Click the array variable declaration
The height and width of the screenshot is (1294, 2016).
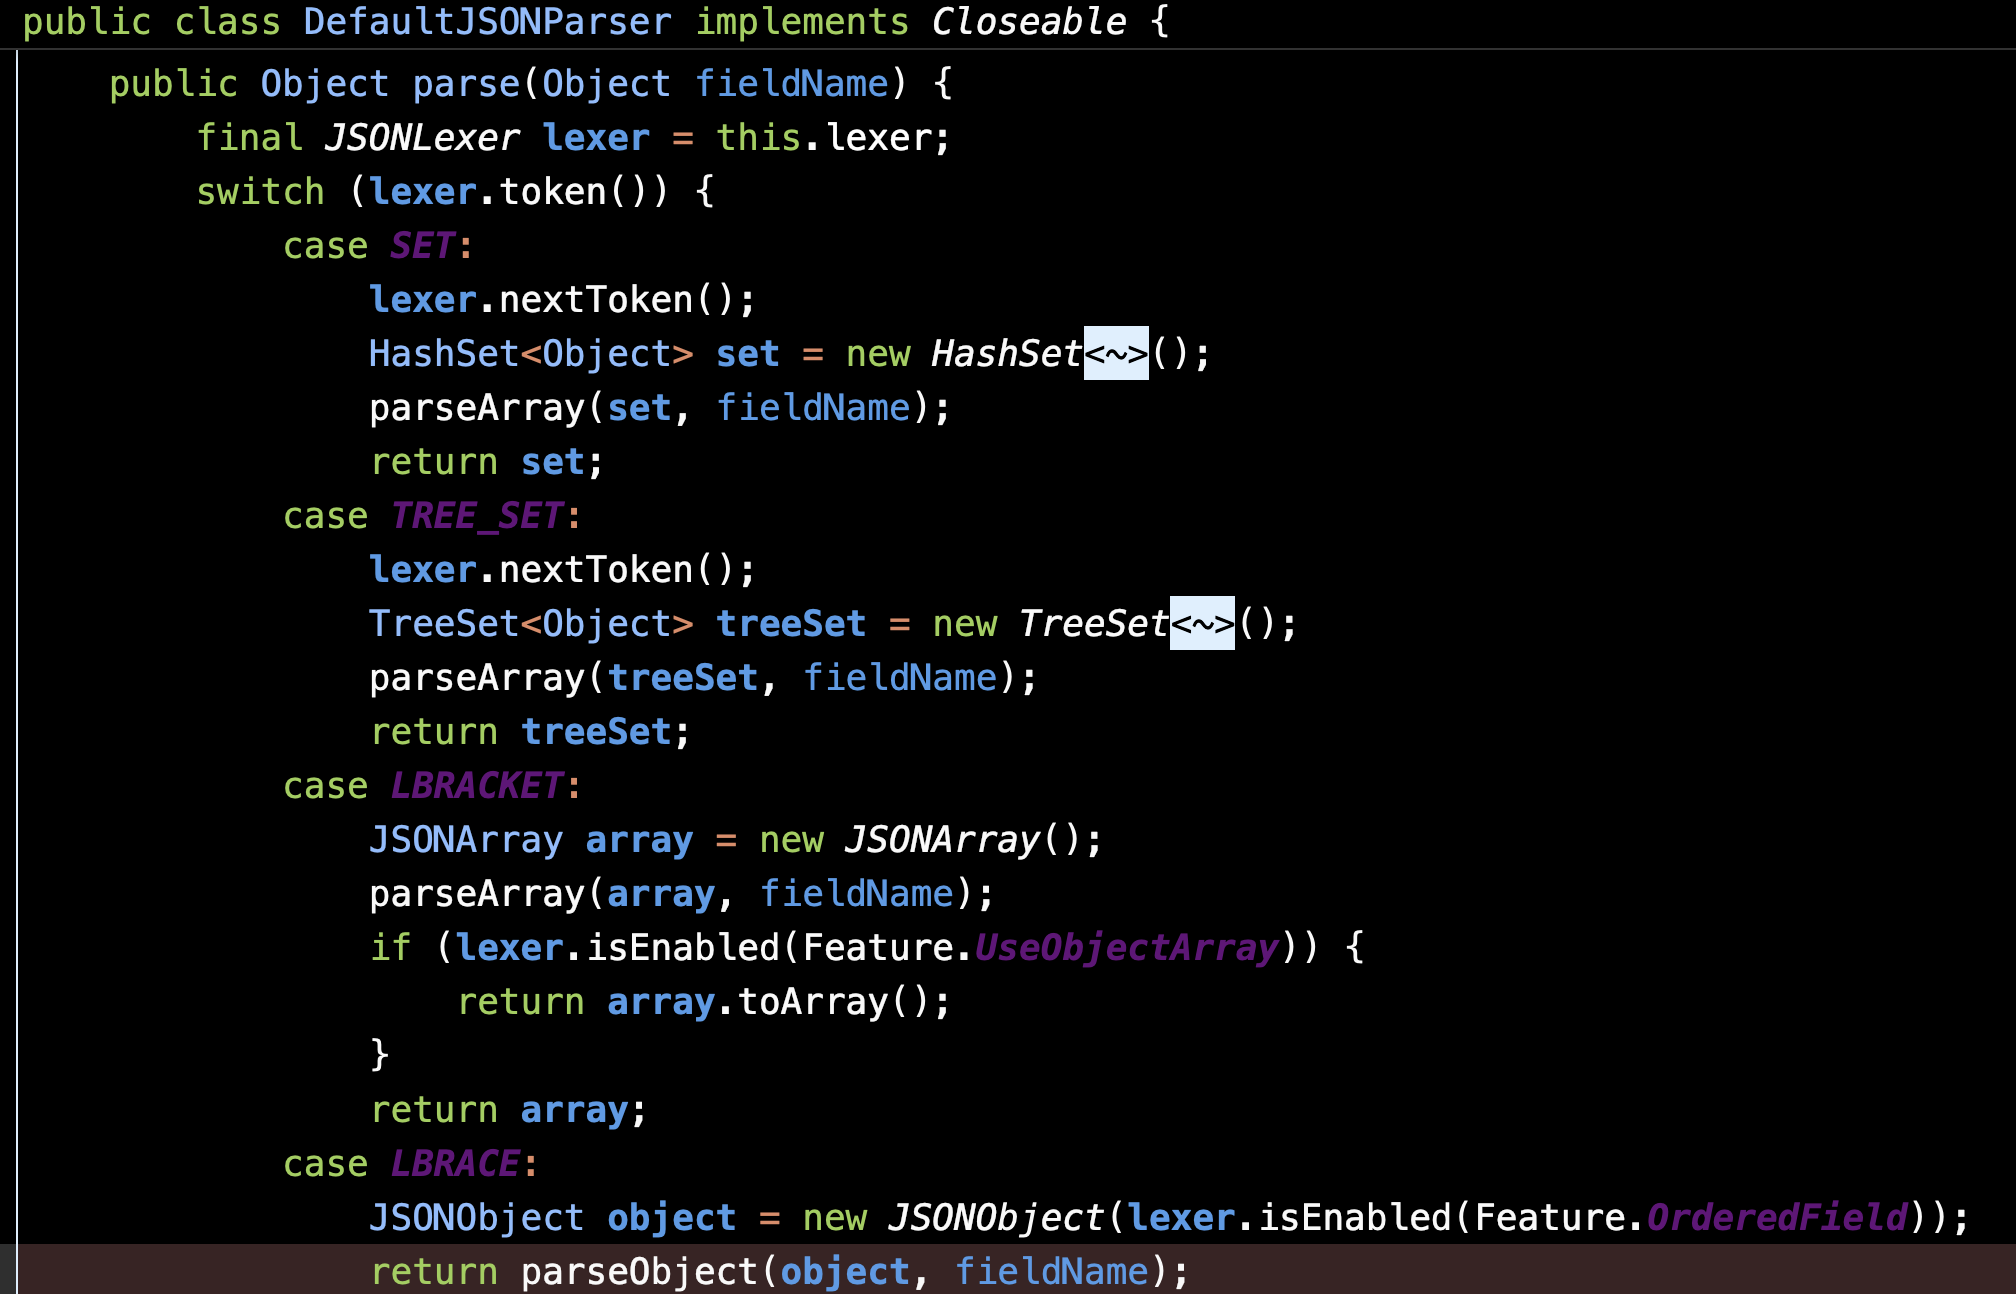(x=639, y=840)
